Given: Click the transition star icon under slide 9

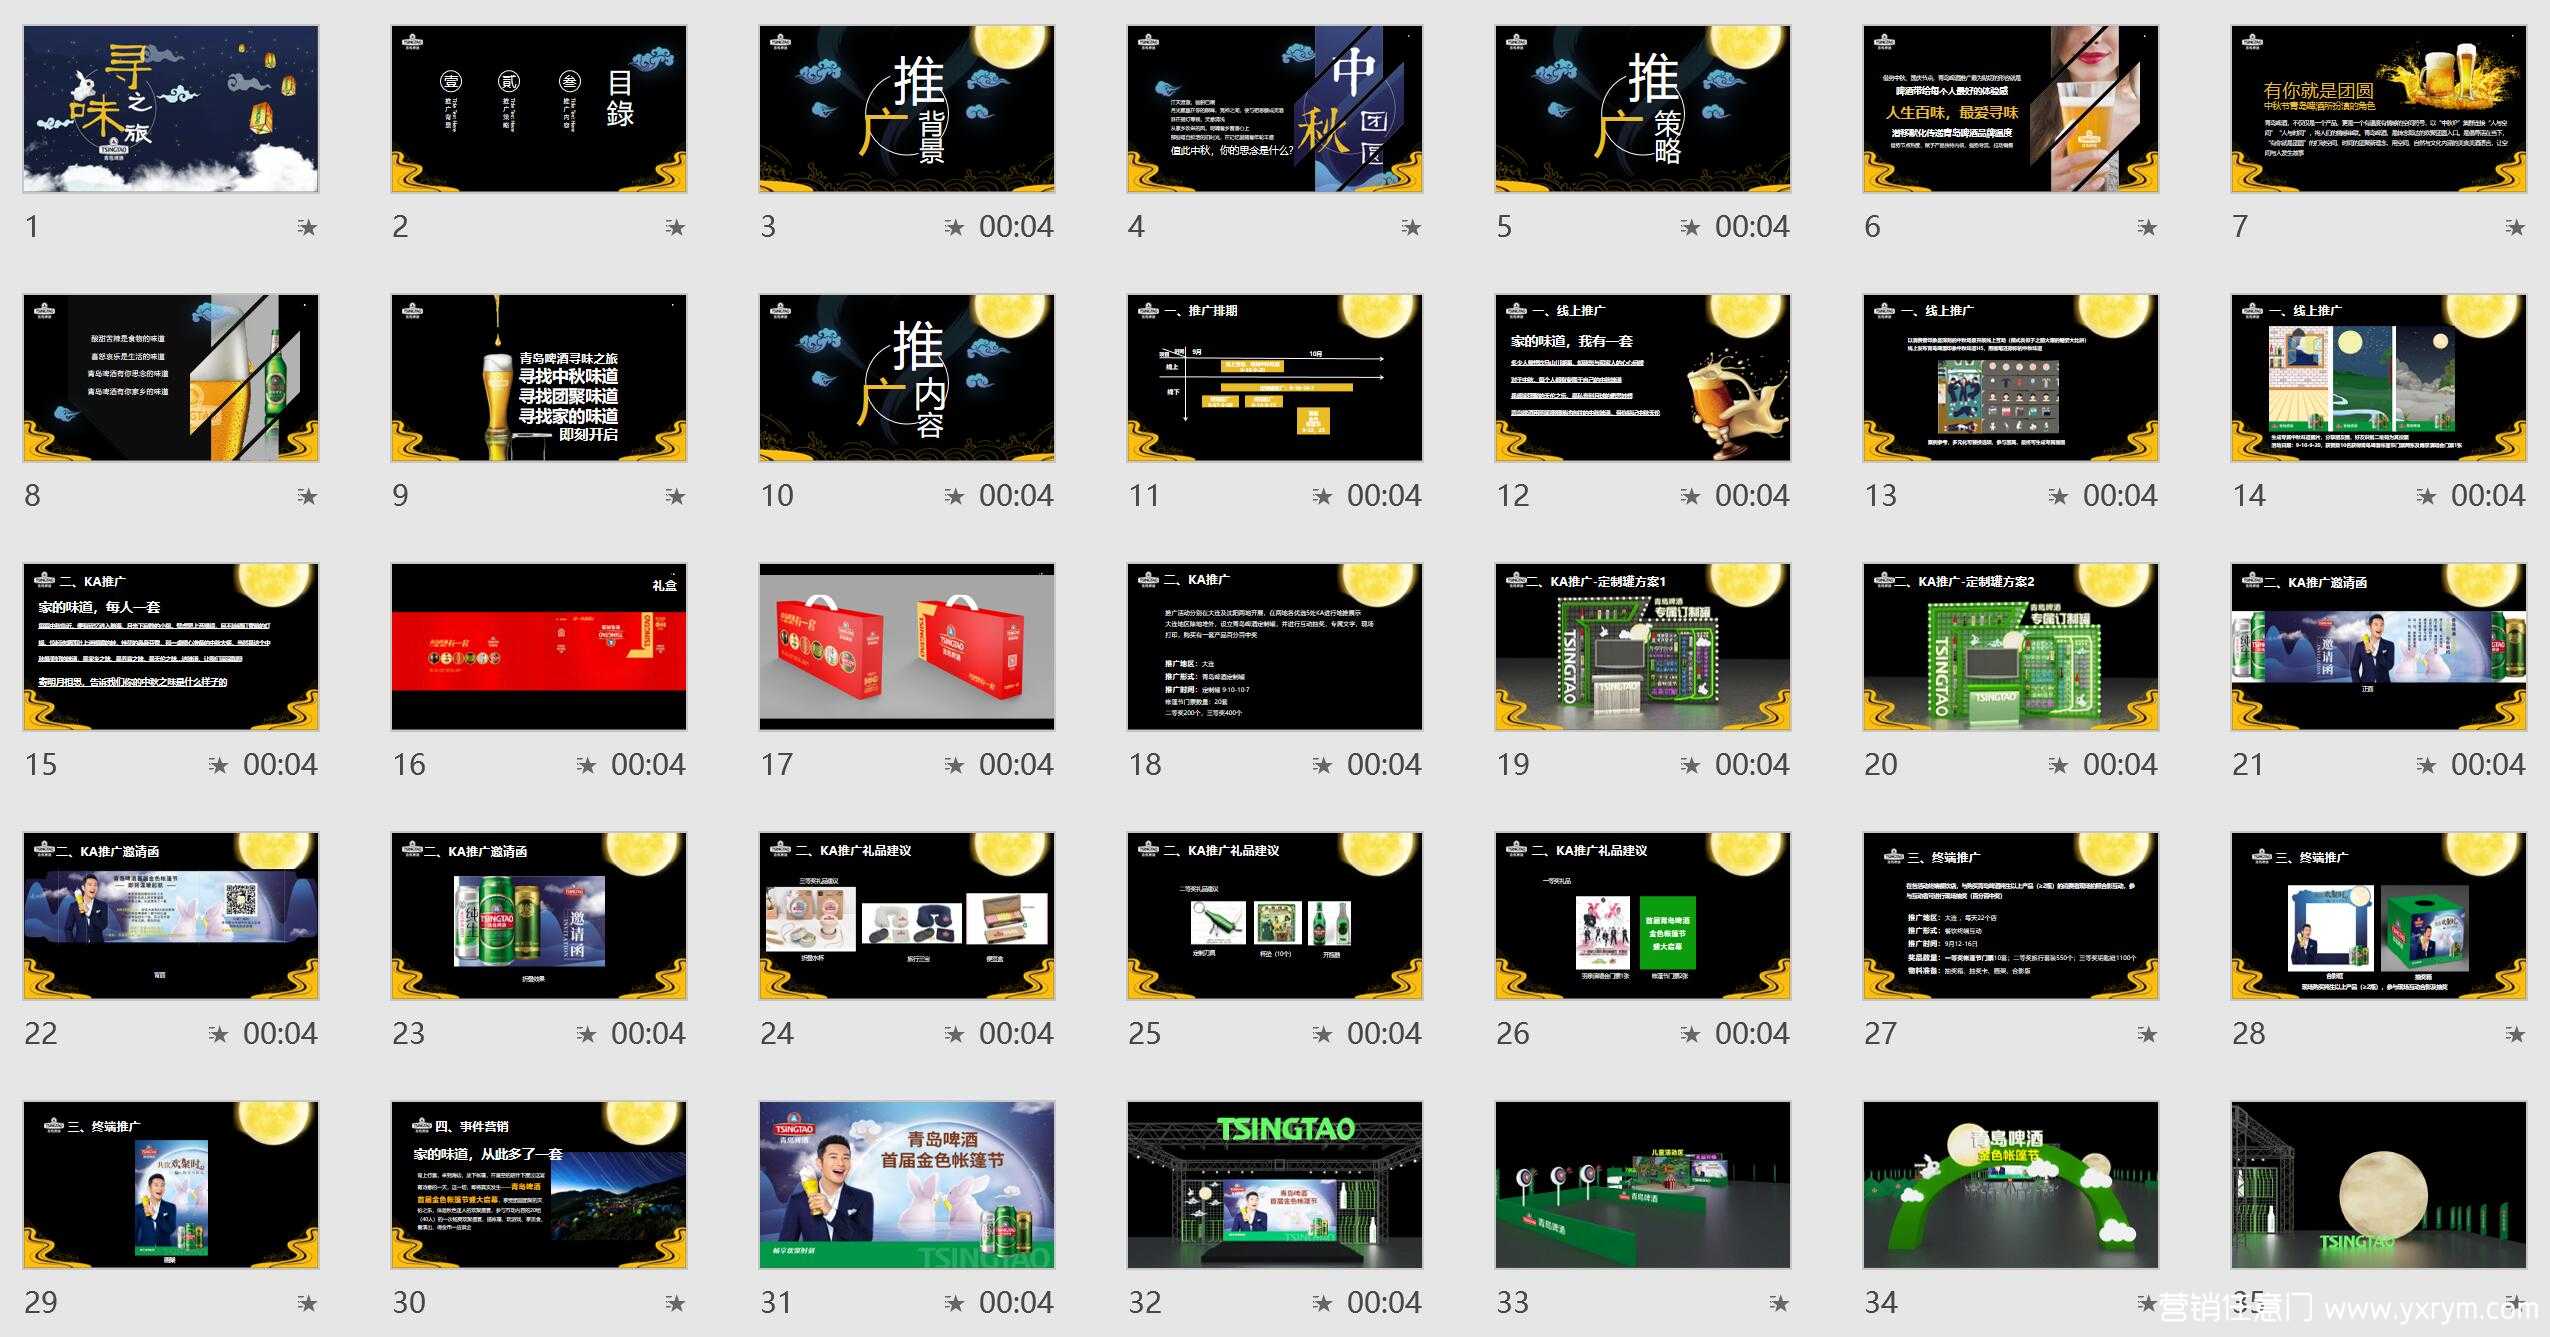Looking at the screenshot, I should pyautogui.click(x=675, y=497).
